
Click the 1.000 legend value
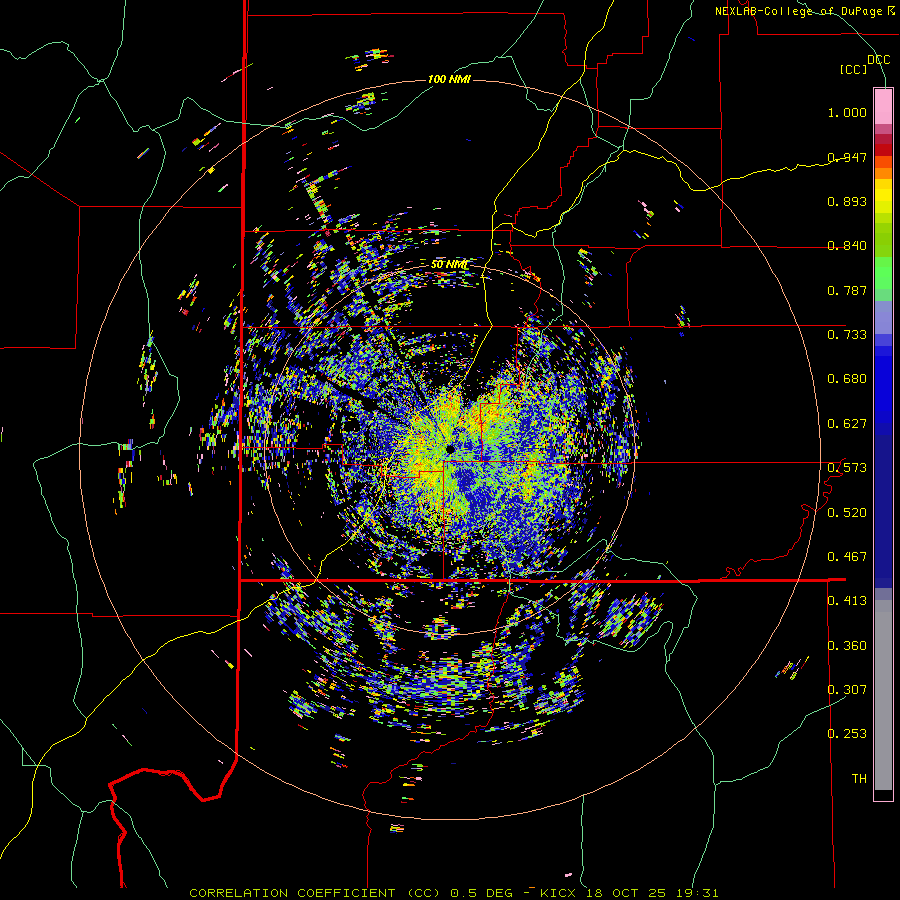coord(847,112)
